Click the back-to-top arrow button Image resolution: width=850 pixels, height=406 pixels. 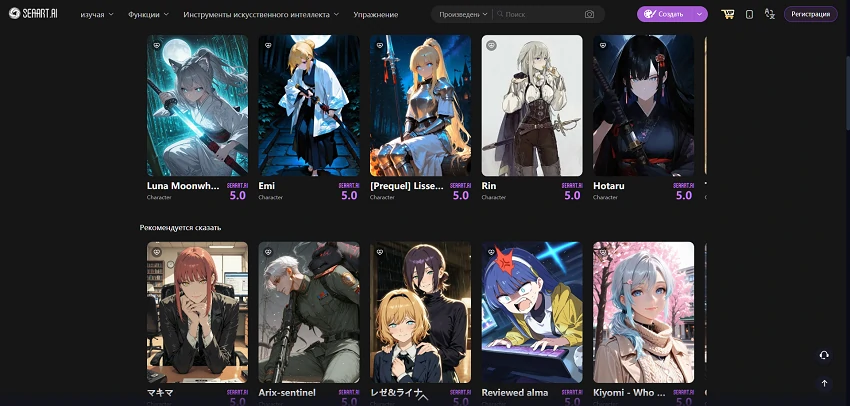[x=824, y=383]
